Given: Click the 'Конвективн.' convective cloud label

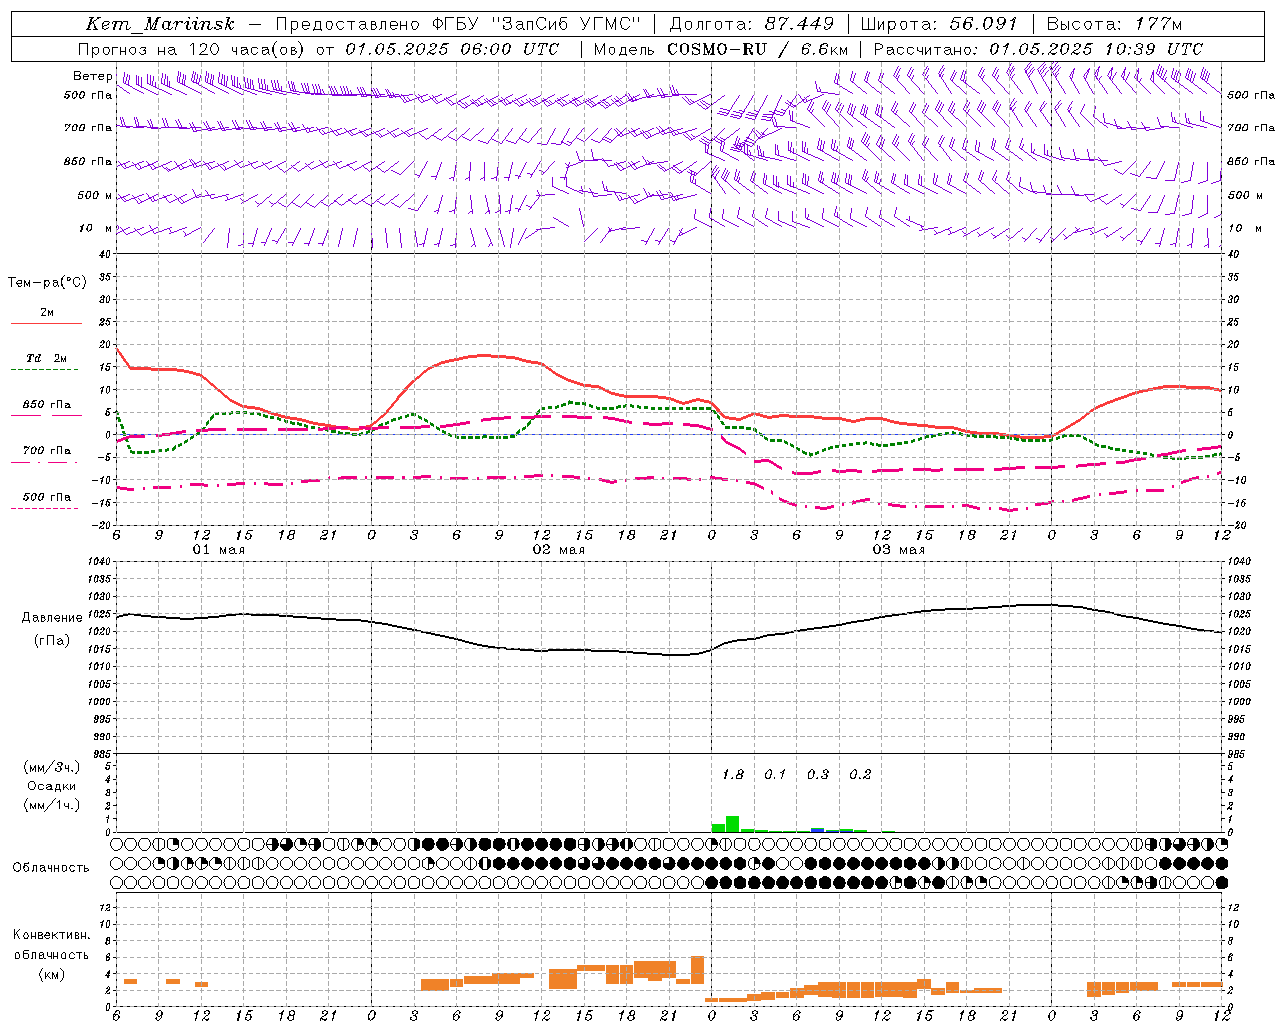Looking at the screenshot, I should tap(51, 935).
